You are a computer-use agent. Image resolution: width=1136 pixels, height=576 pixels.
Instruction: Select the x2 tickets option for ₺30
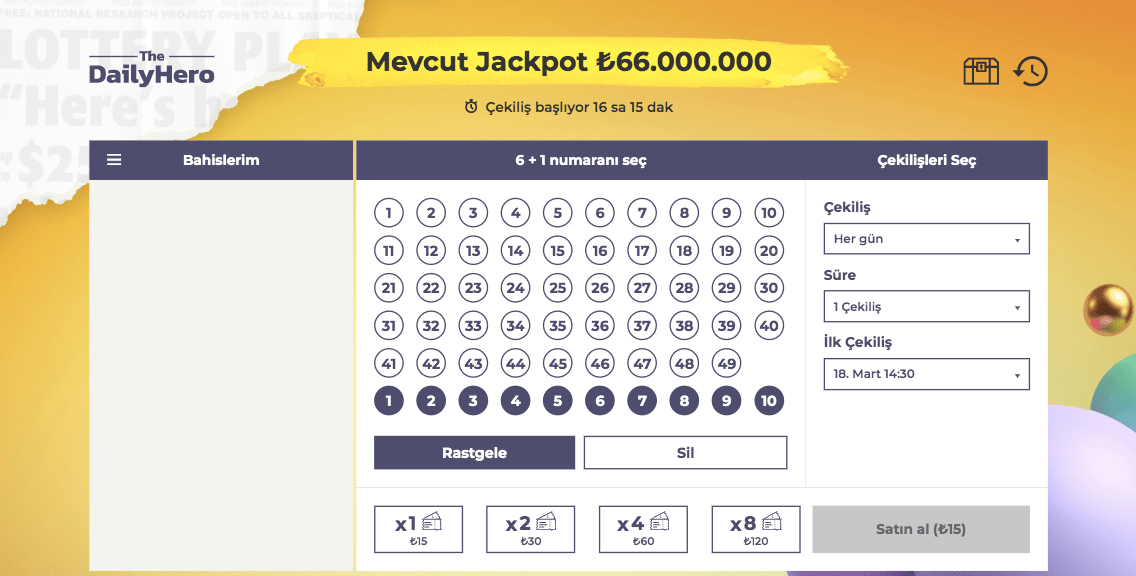[x=530, y=529]
